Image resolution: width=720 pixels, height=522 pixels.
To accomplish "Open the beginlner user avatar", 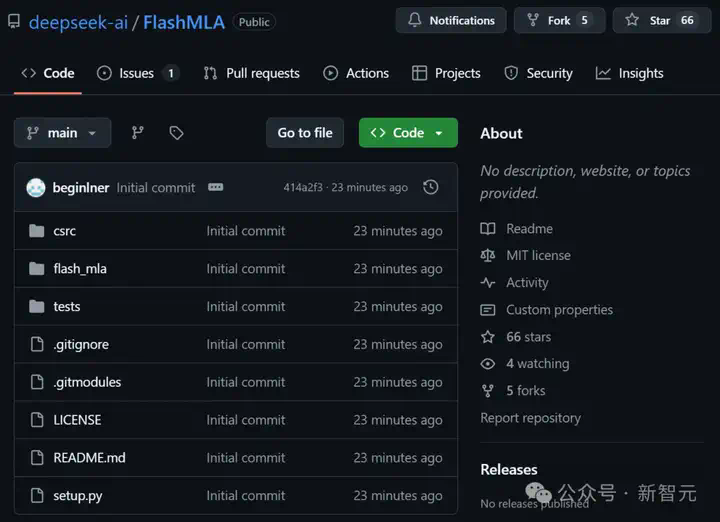I will coord(36,187).
